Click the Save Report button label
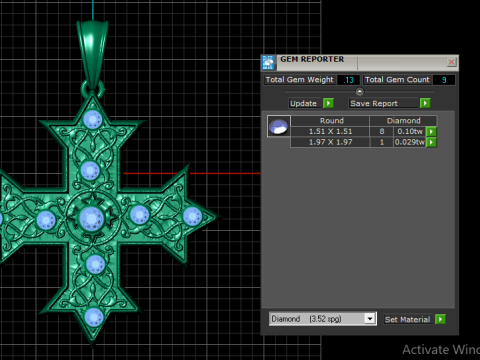 [x=383, y=103]
